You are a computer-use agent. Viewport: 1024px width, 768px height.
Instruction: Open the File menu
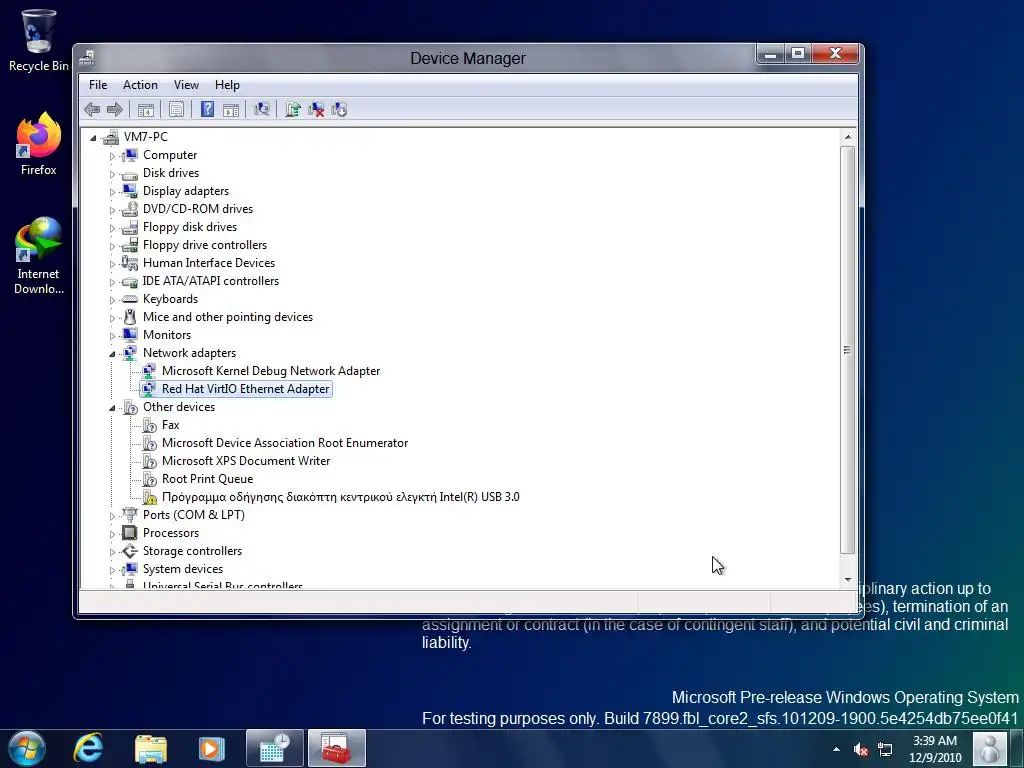pos(98,85)
